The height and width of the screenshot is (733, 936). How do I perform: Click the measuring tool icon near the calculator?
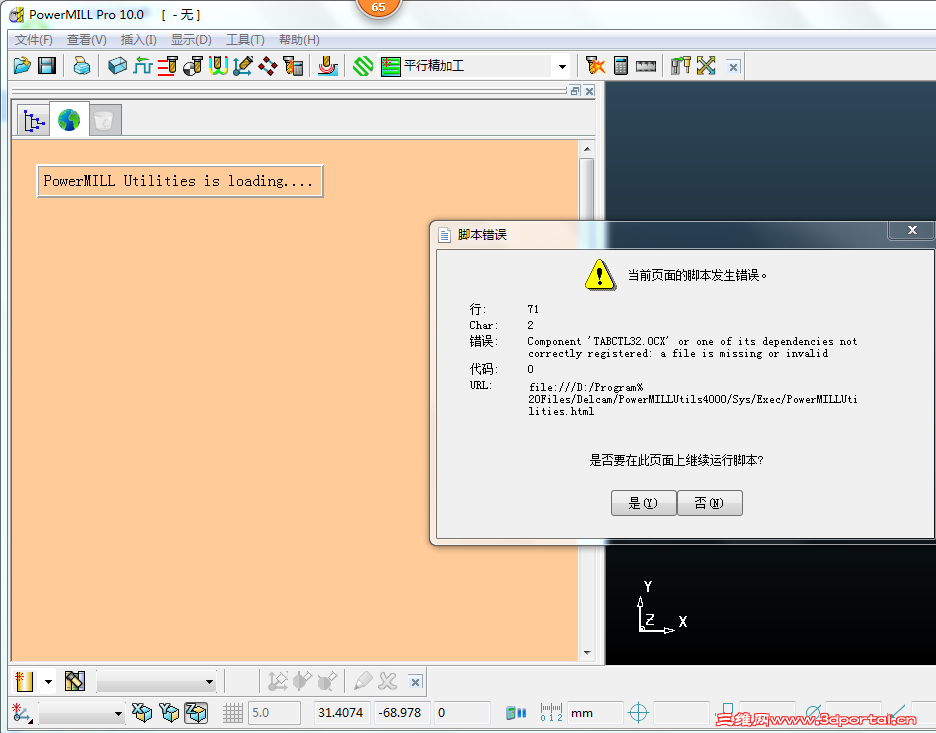tap(646, 65)
